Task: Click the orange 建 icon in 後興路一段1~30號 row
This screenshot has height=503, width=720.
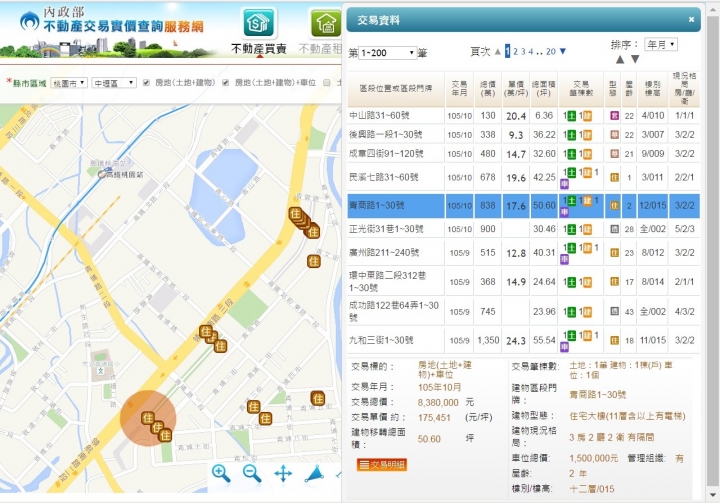Action: tap(587, 135)
